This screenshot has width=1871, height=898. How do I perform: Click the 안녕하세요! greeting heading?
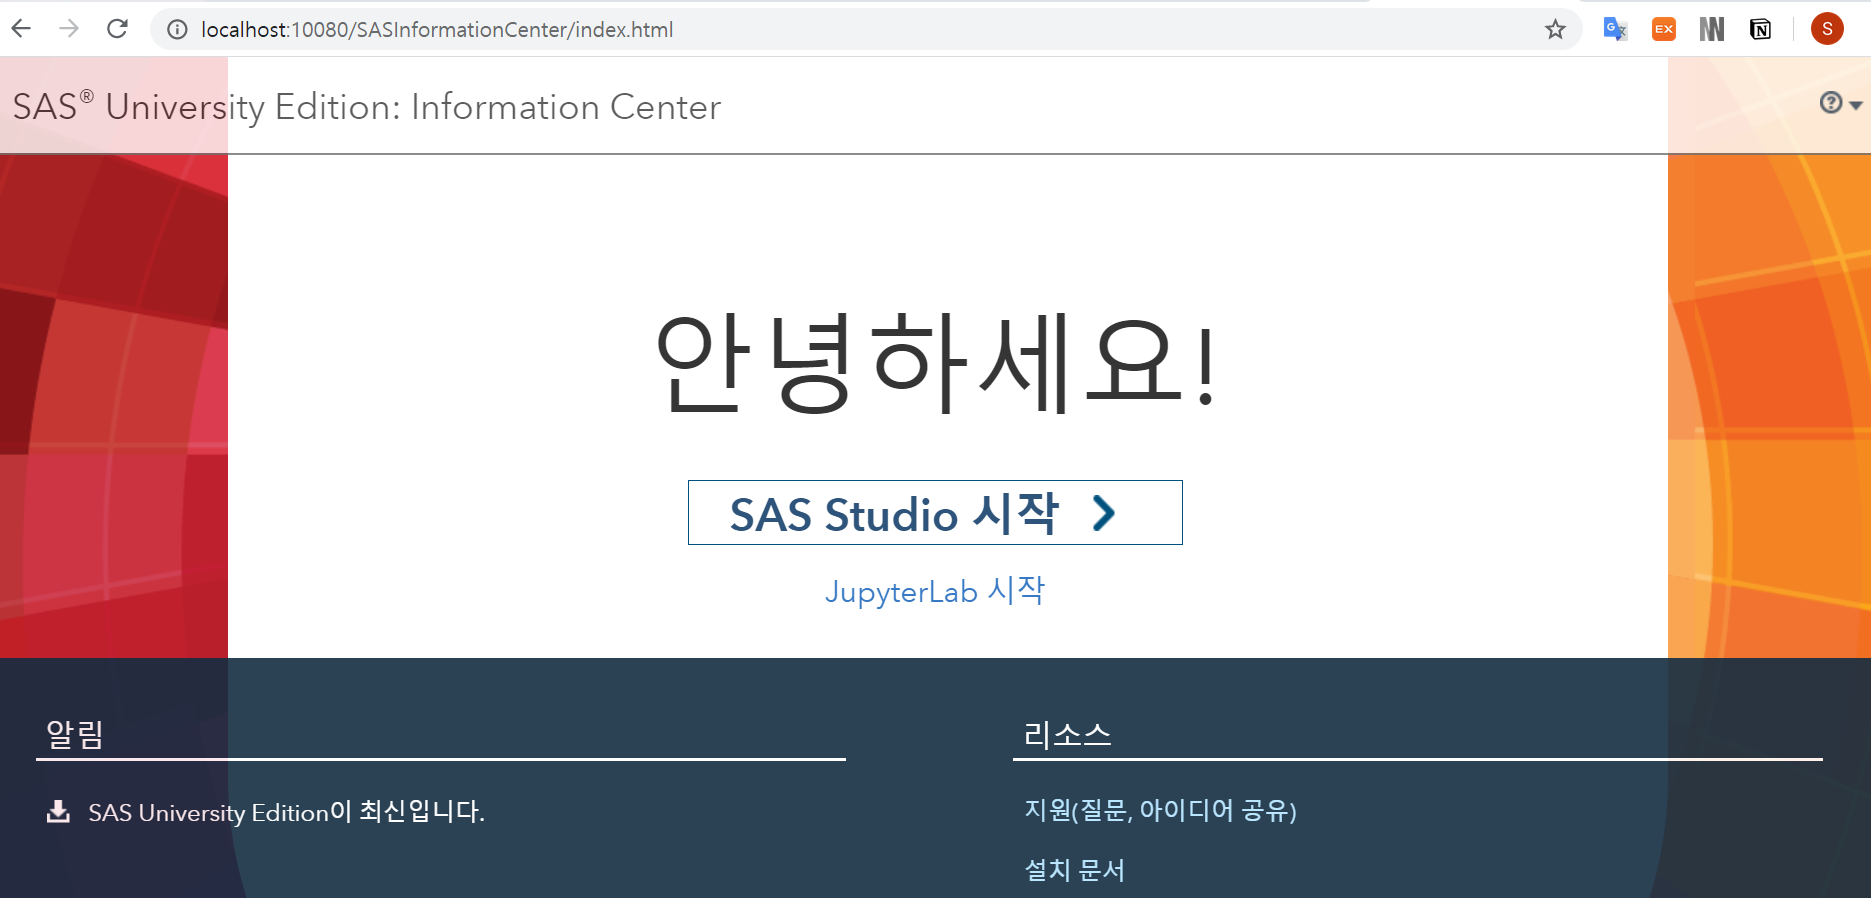coord(936,362)
